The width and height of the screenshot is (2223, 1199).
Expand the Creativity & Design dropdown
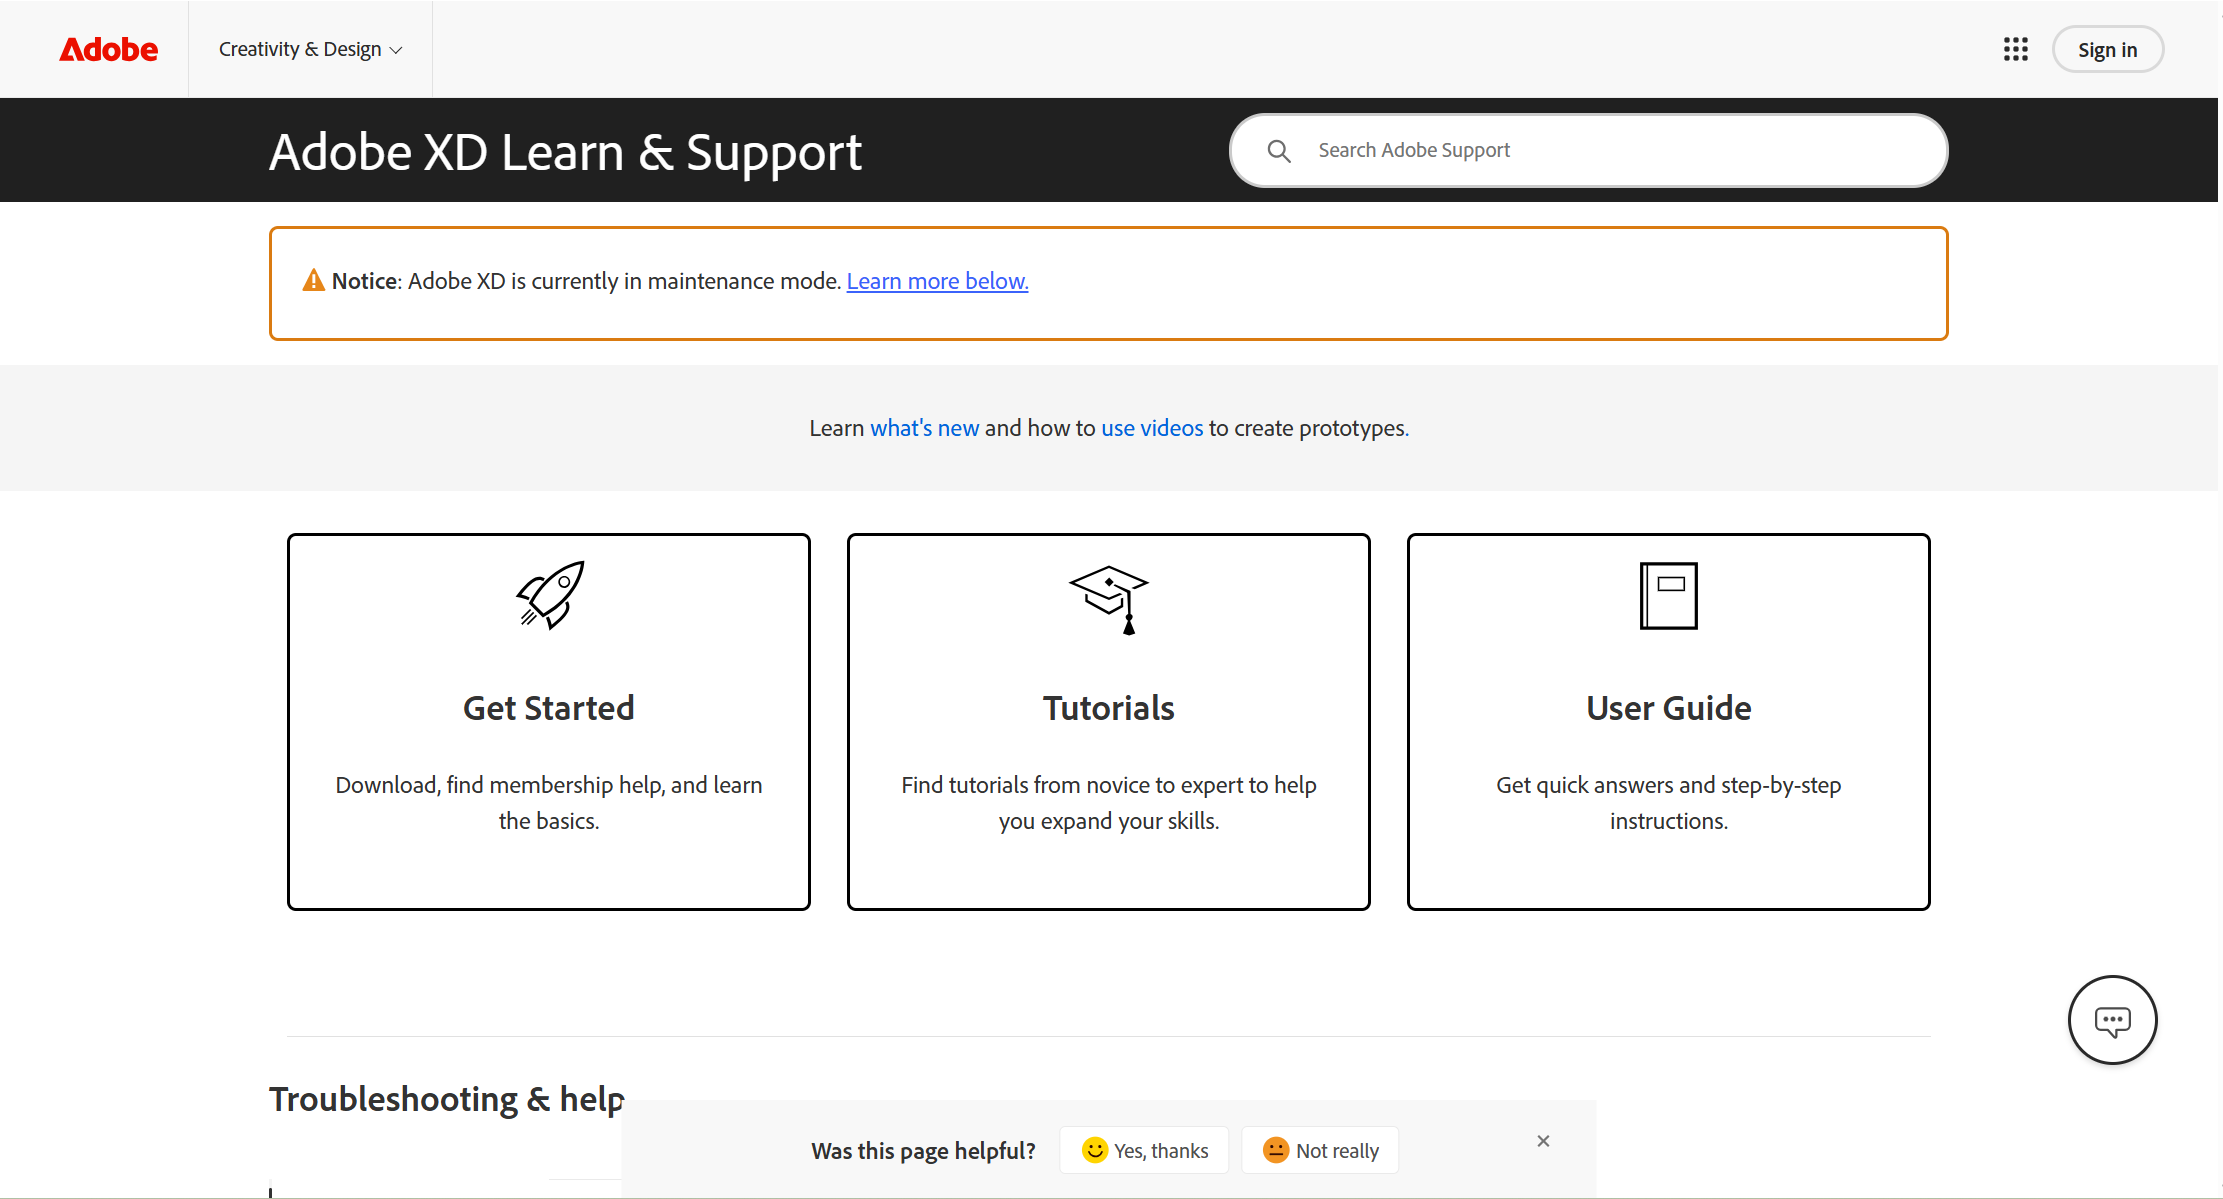coord(310,49)
